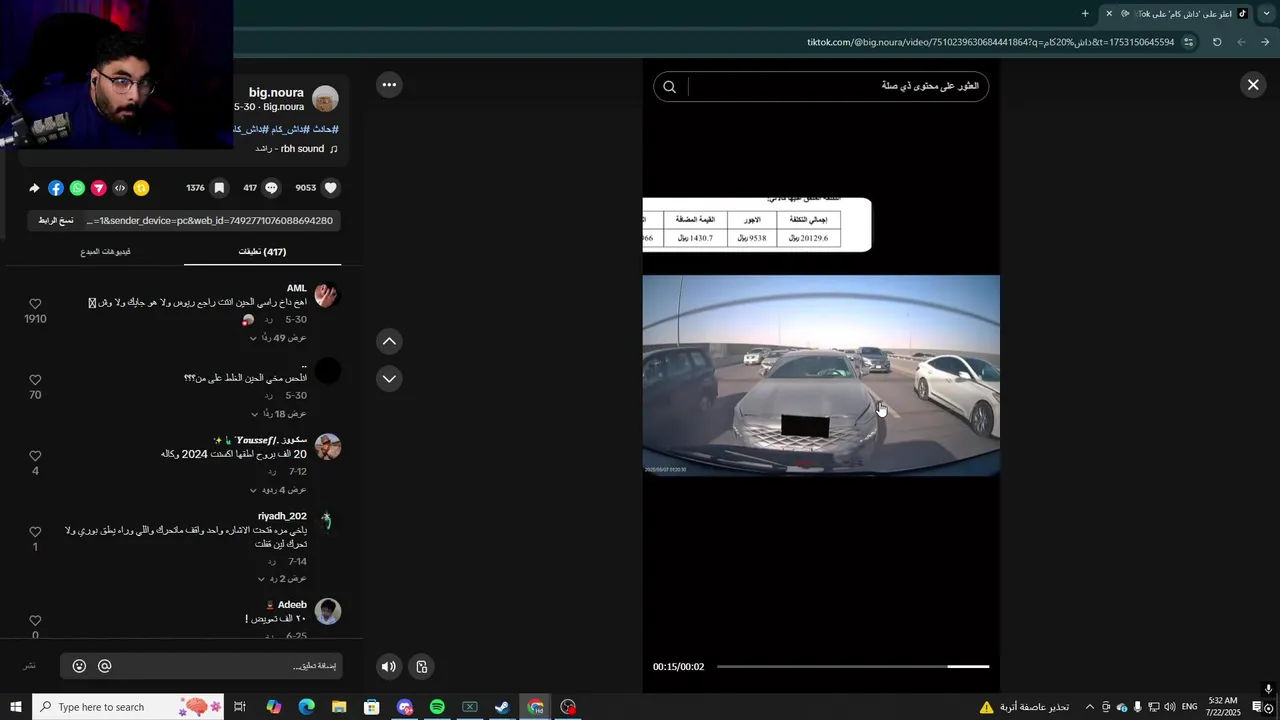
Task: Open Steam from the taskbar
Action: click(x=502, y=707)
